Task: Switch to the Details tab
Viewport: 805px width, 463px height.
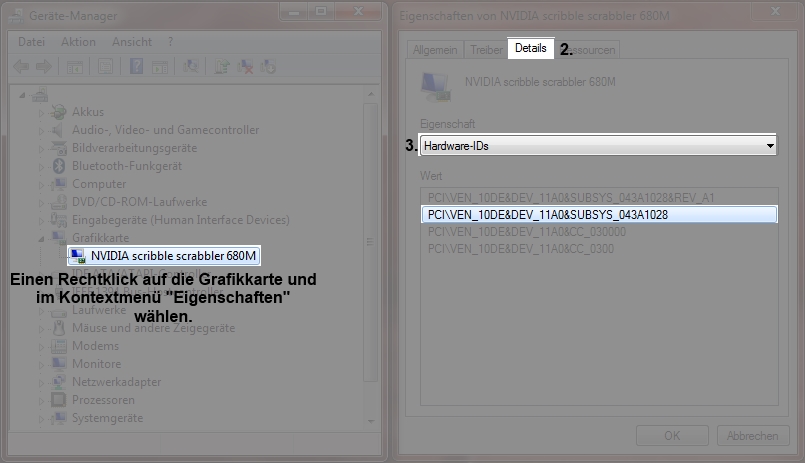Action: pos(531,49)
